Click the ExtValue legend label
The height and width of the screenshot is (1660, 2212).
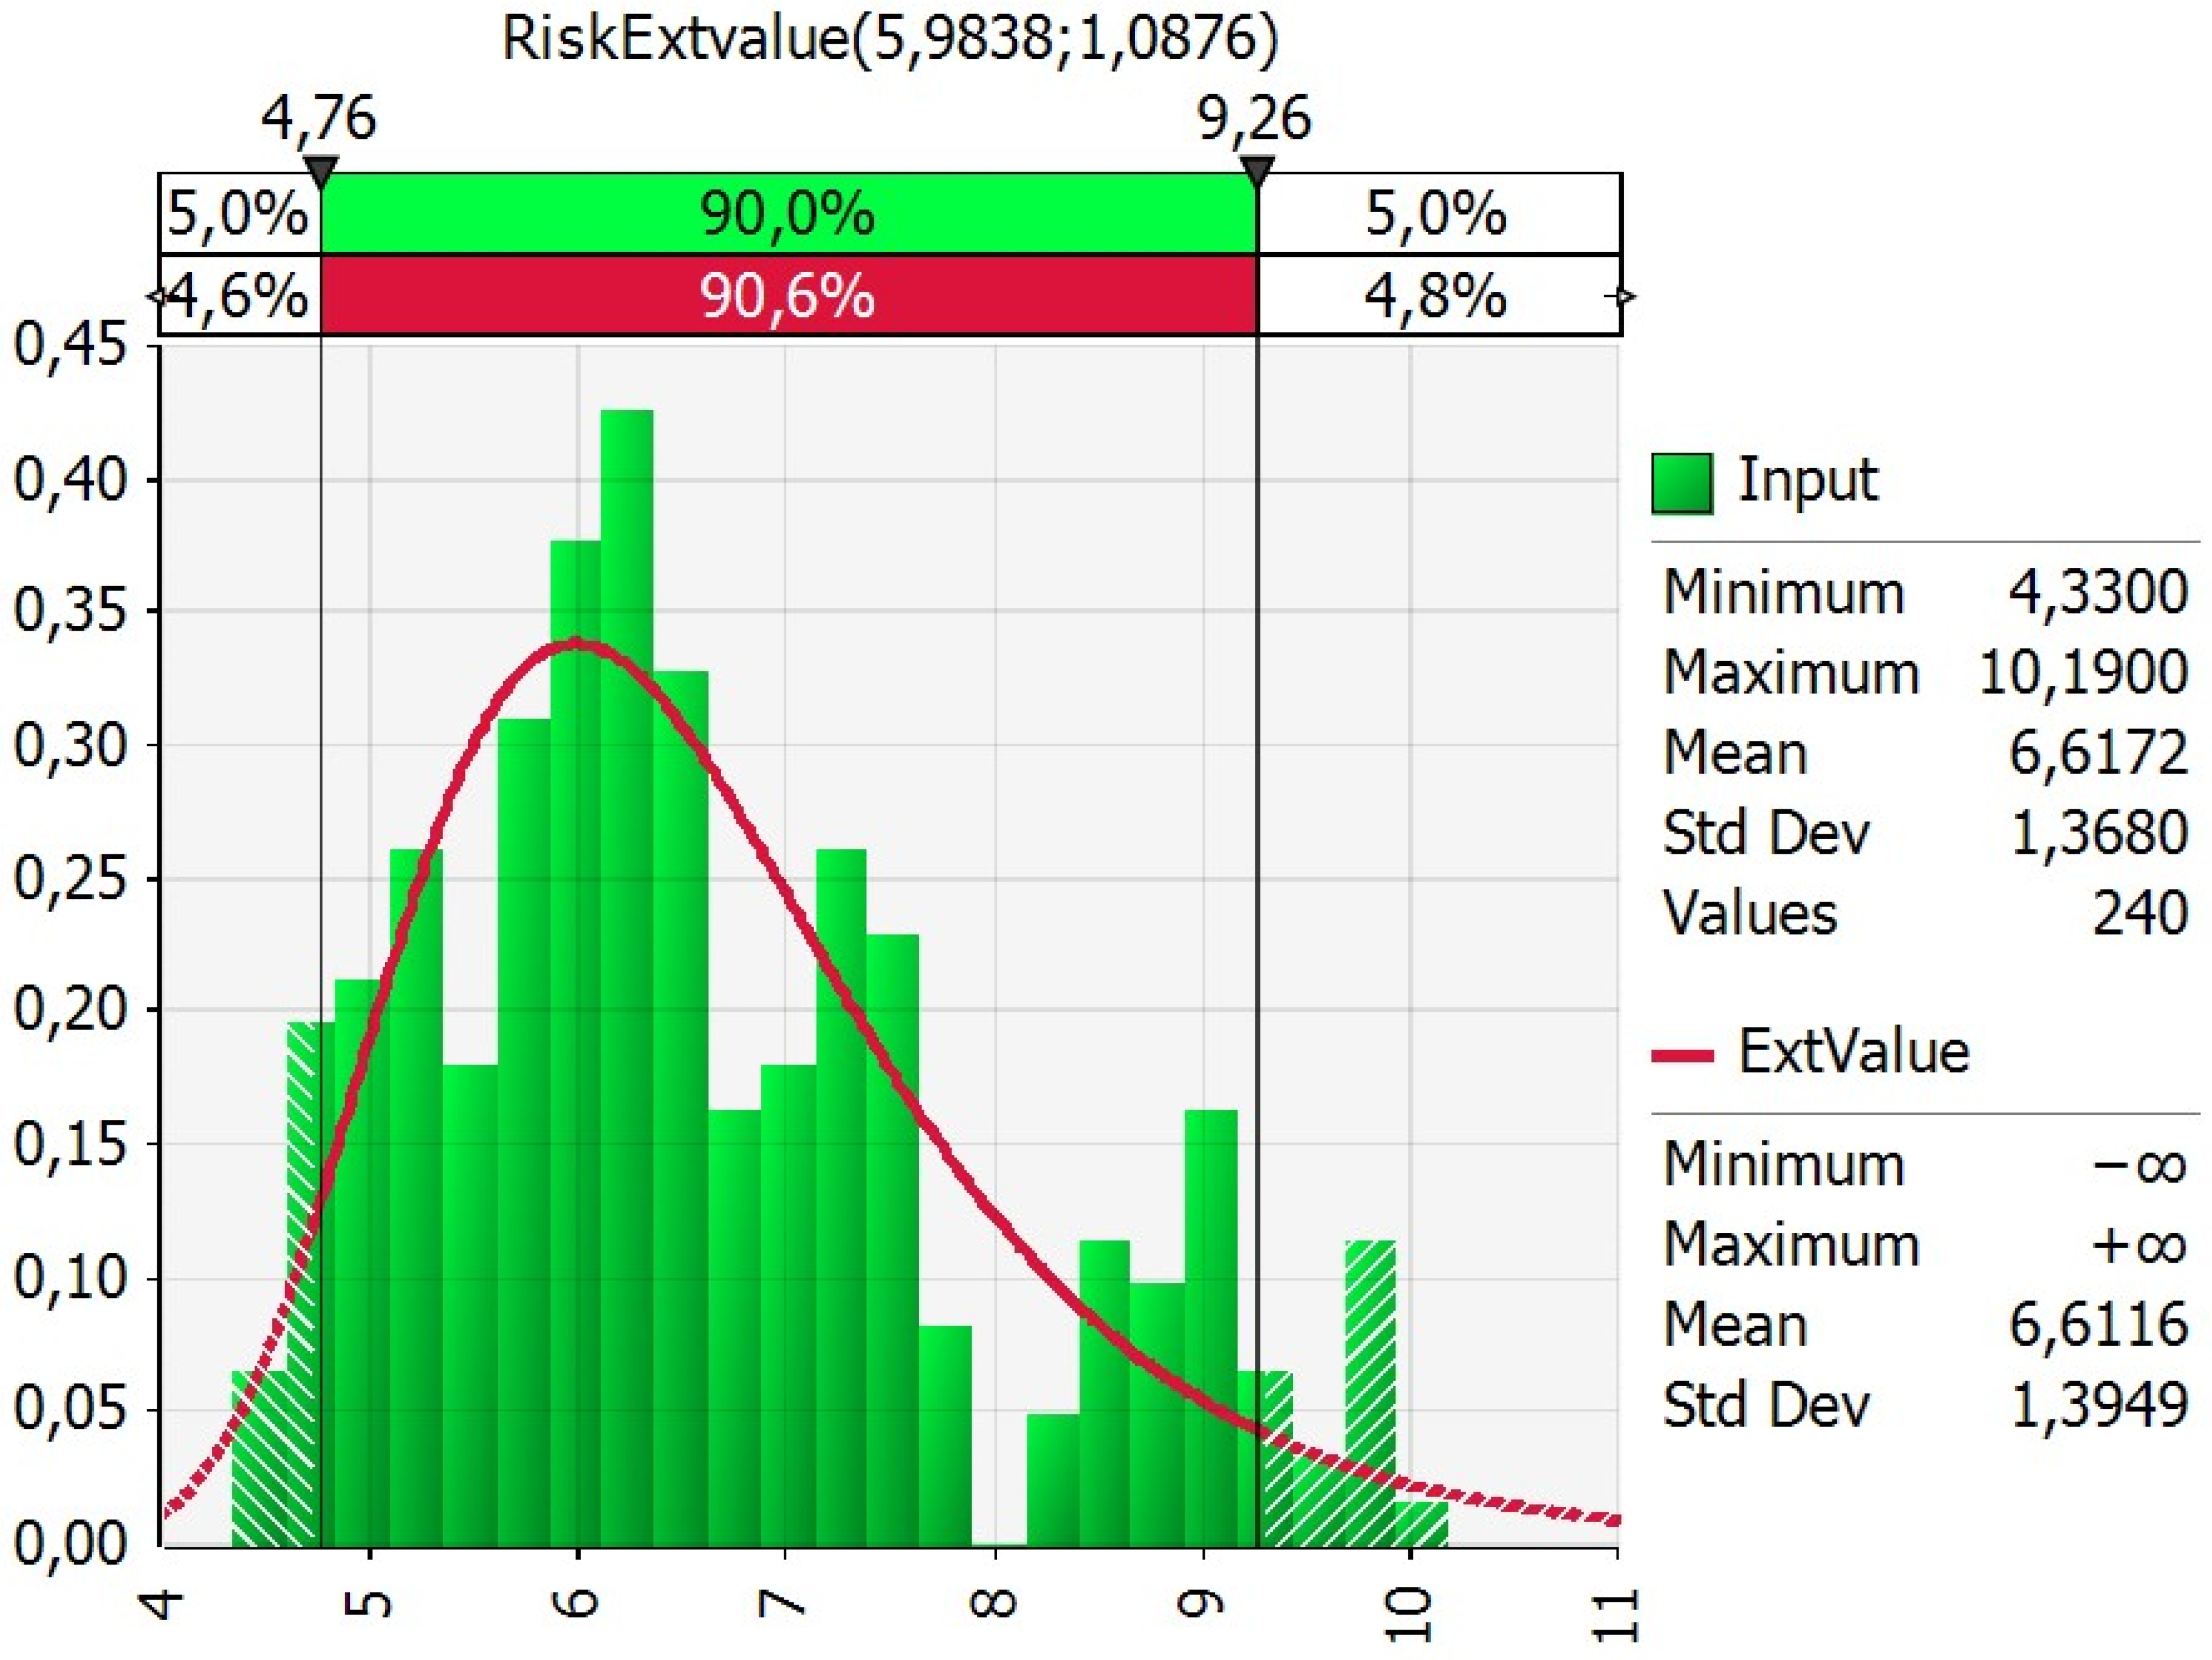click(1854, 1053)
